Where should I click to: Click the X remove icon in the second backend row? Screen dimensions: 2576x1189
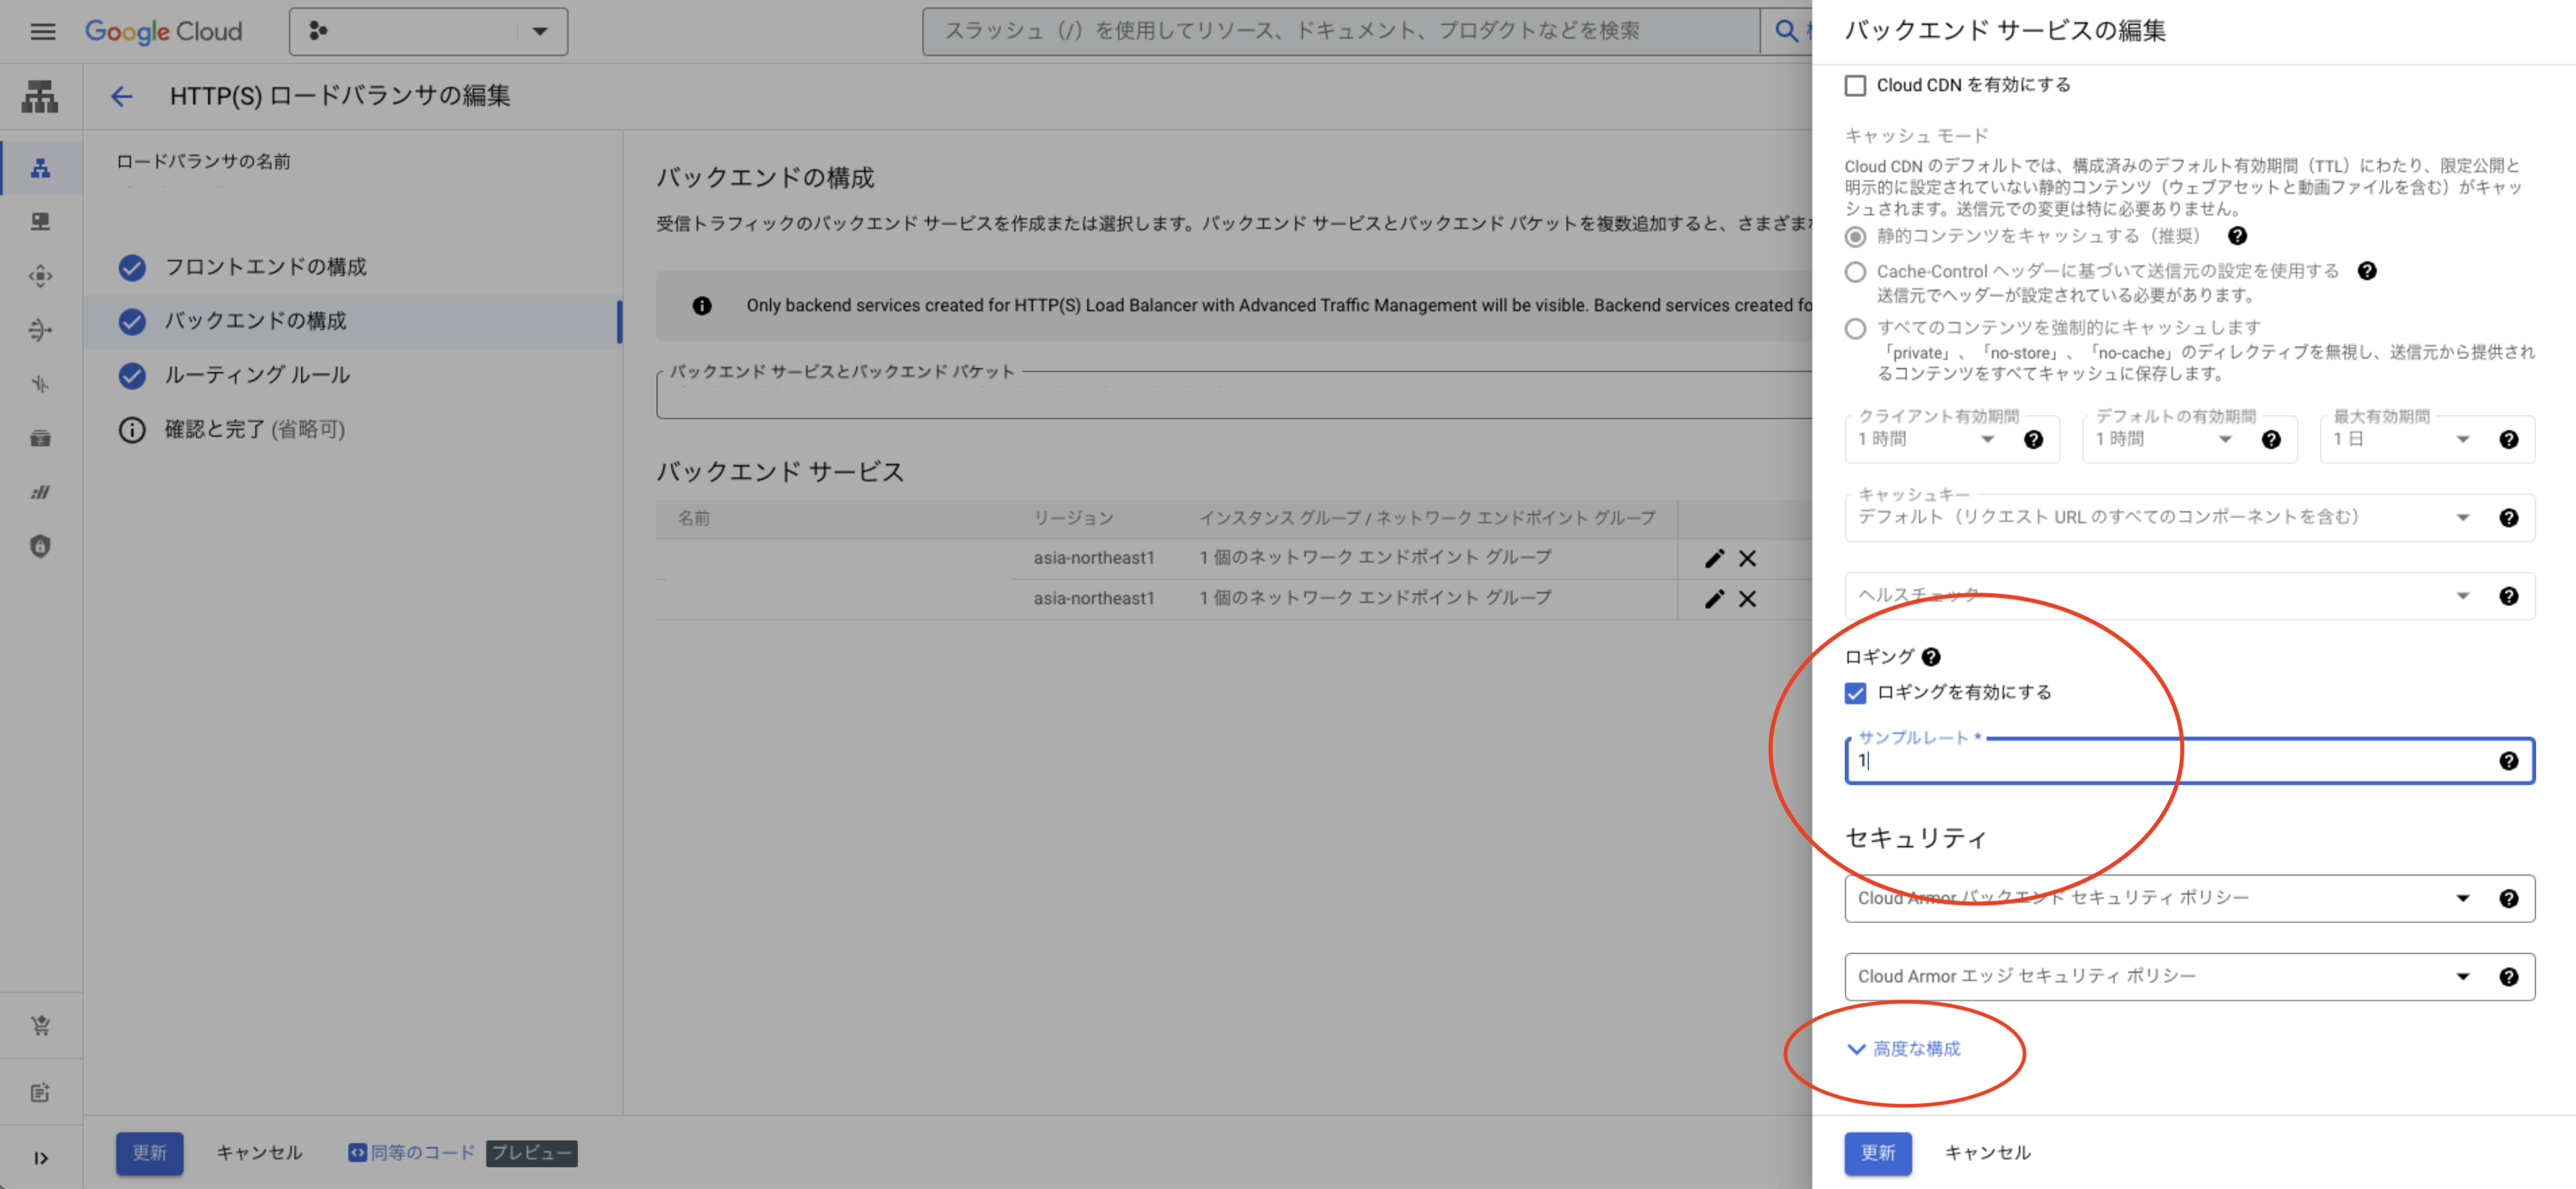pos(1747,599)
